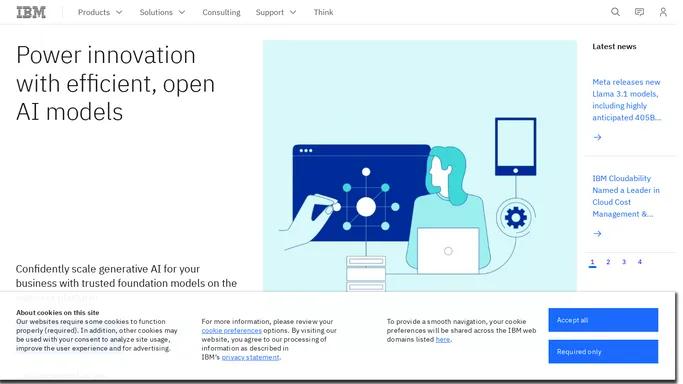Go to news page 2
Image resolution: width=683 pixels, height=384 pixels.
click(608, 262)
